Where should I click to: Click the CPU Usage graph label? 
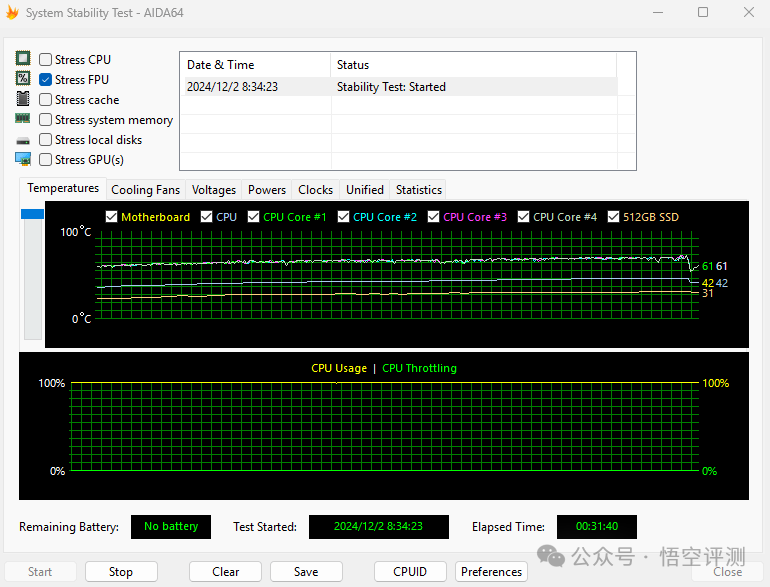click(339, 368)
